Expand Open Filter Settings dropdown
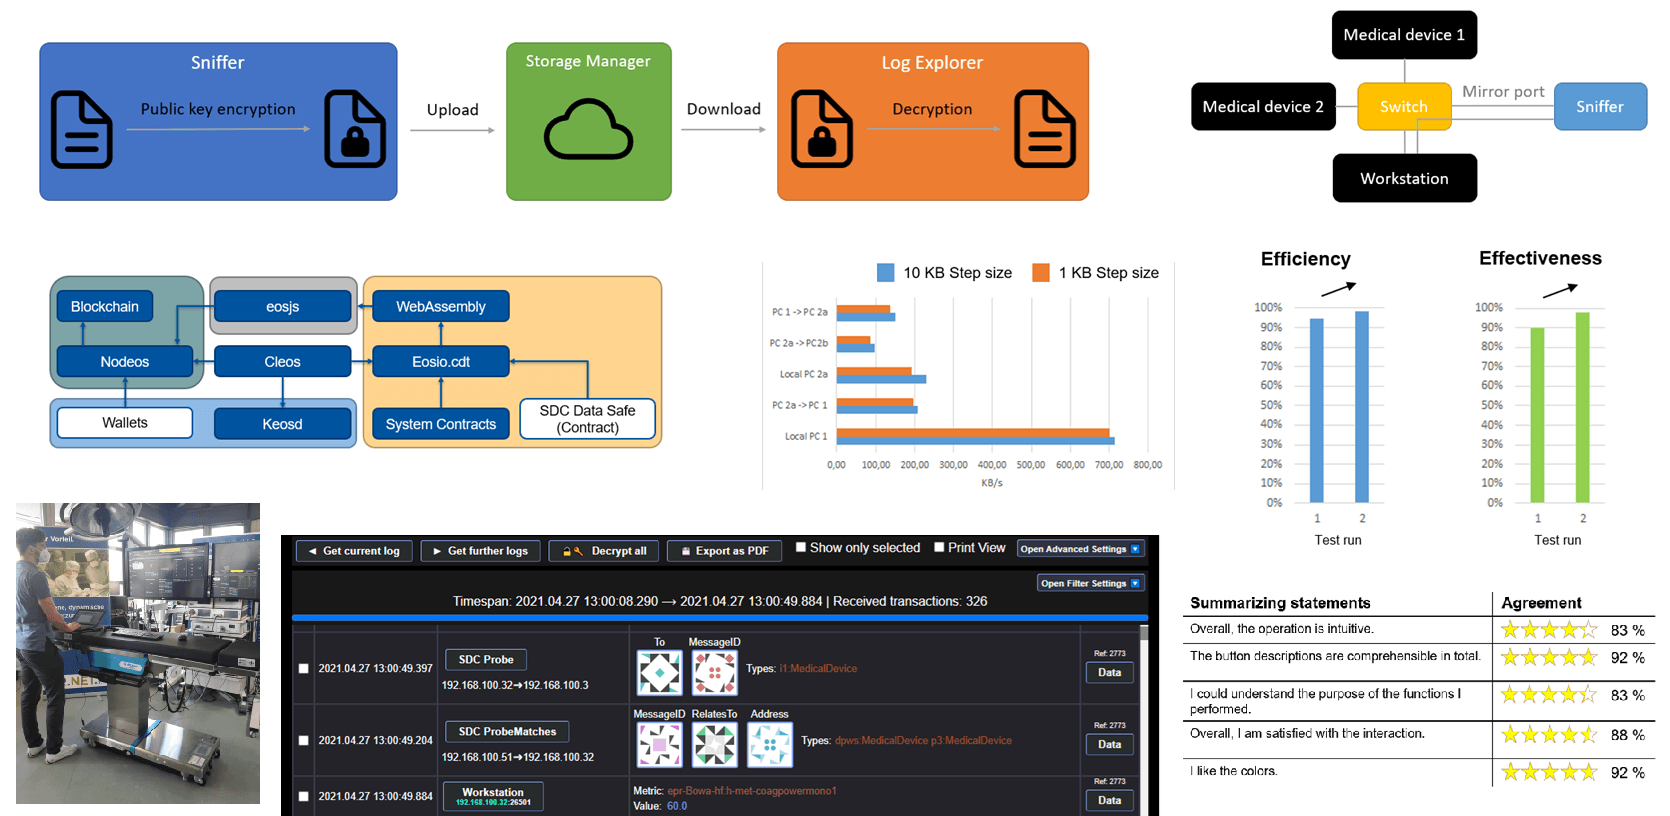Image resolution: width=1670 pixels, height=816 pixels. click(1091, 583)
